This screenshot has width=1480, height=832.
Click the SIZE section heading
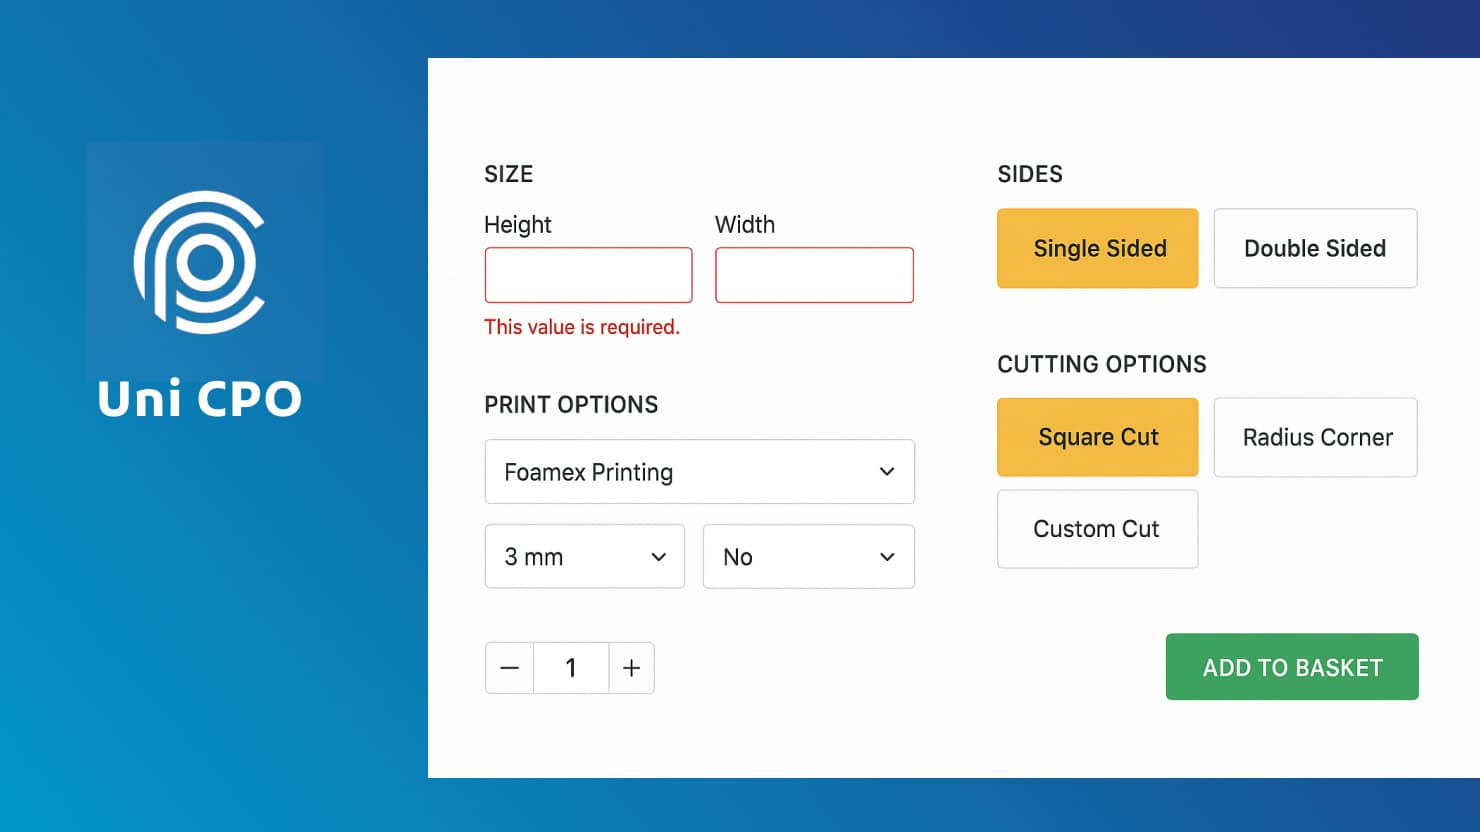509,173
